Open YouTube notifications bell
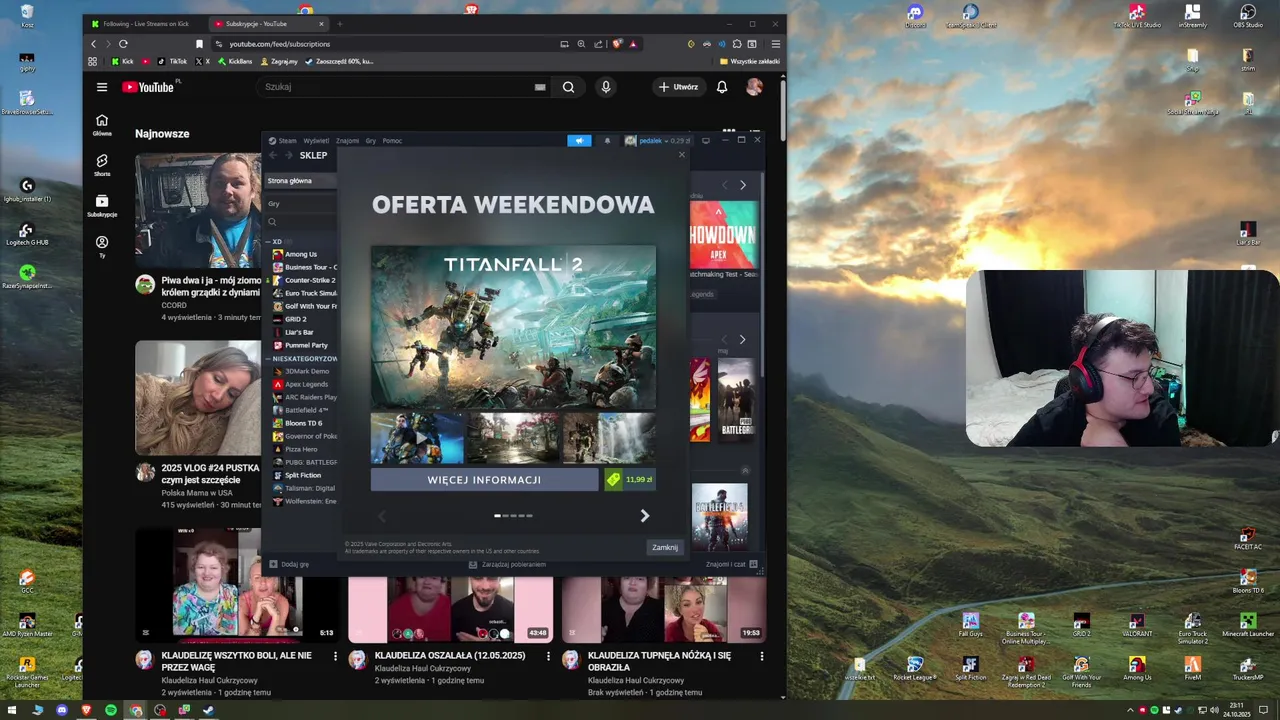The image size is (1280, 720). point(721,87)
